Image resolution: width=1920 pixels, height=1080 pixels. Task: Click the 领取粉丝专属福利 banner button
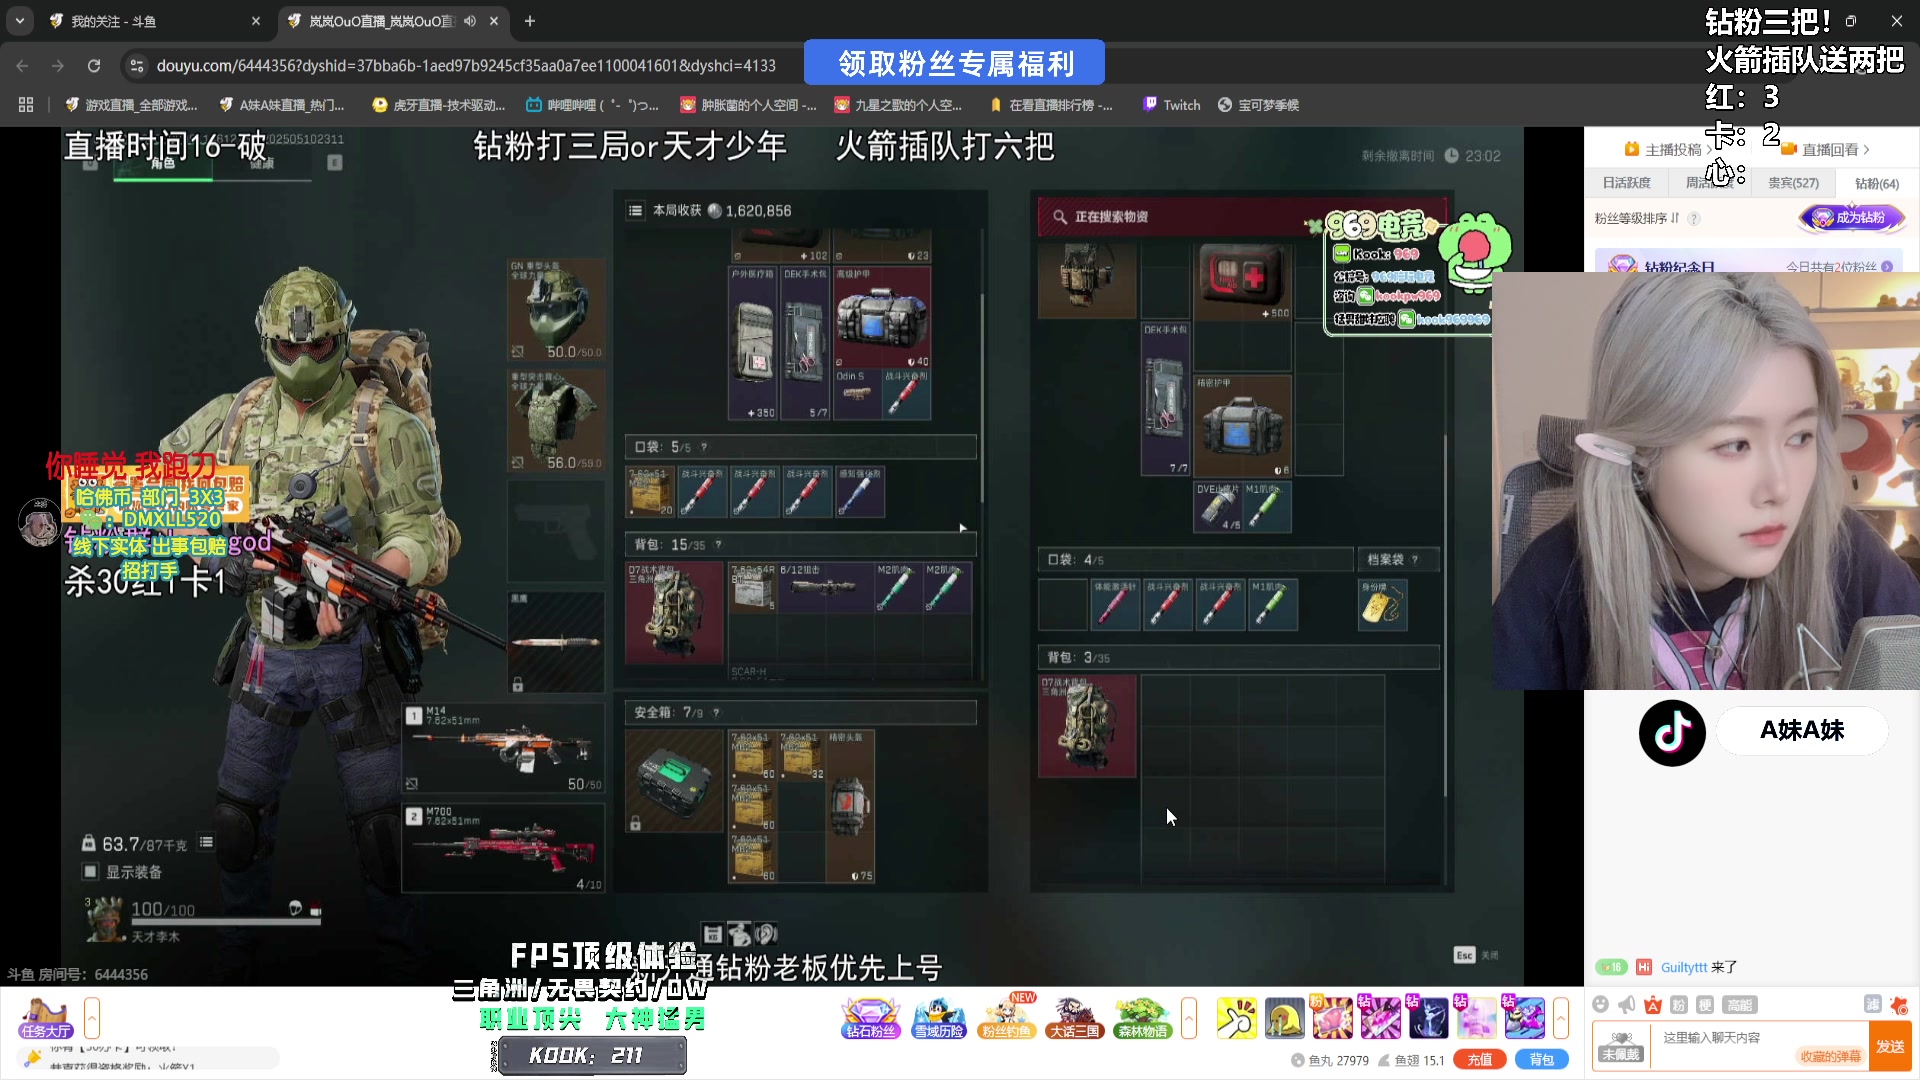click(955, 63)
